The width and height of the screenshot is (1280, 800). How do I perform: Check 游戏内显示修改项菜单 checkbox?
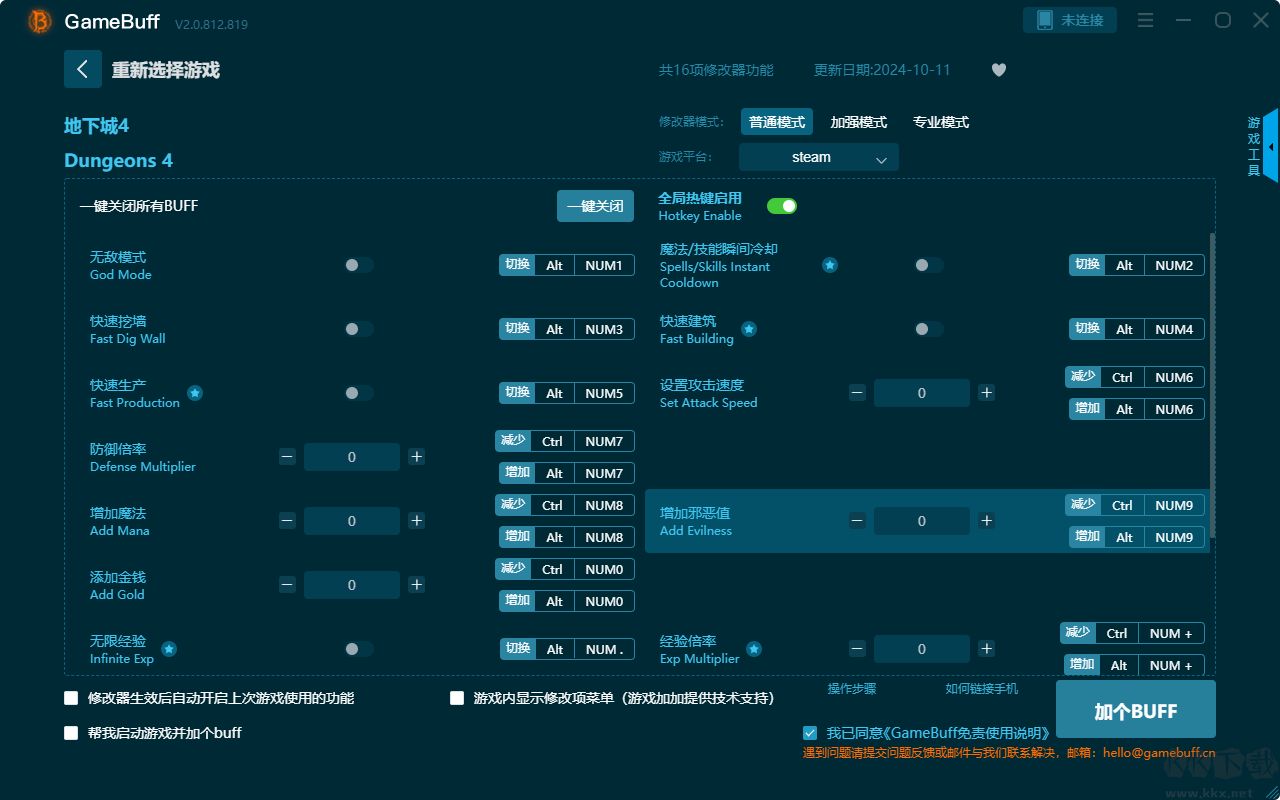[457, 698]
